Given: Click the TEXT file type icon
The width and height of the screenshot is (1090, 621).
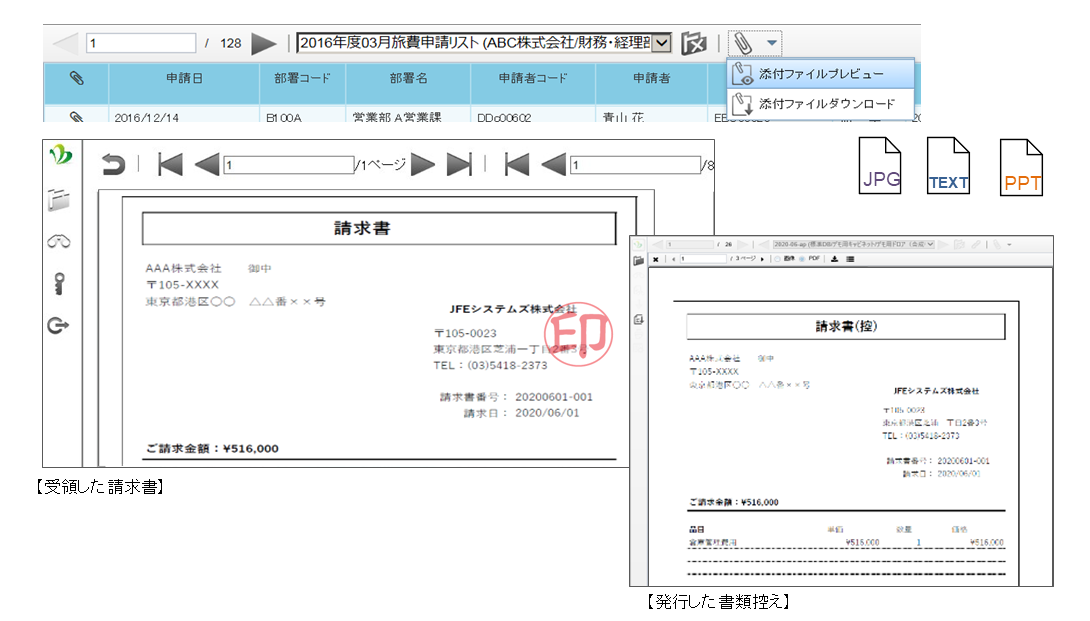Looking at the screenshot, I should click(948, 166).
